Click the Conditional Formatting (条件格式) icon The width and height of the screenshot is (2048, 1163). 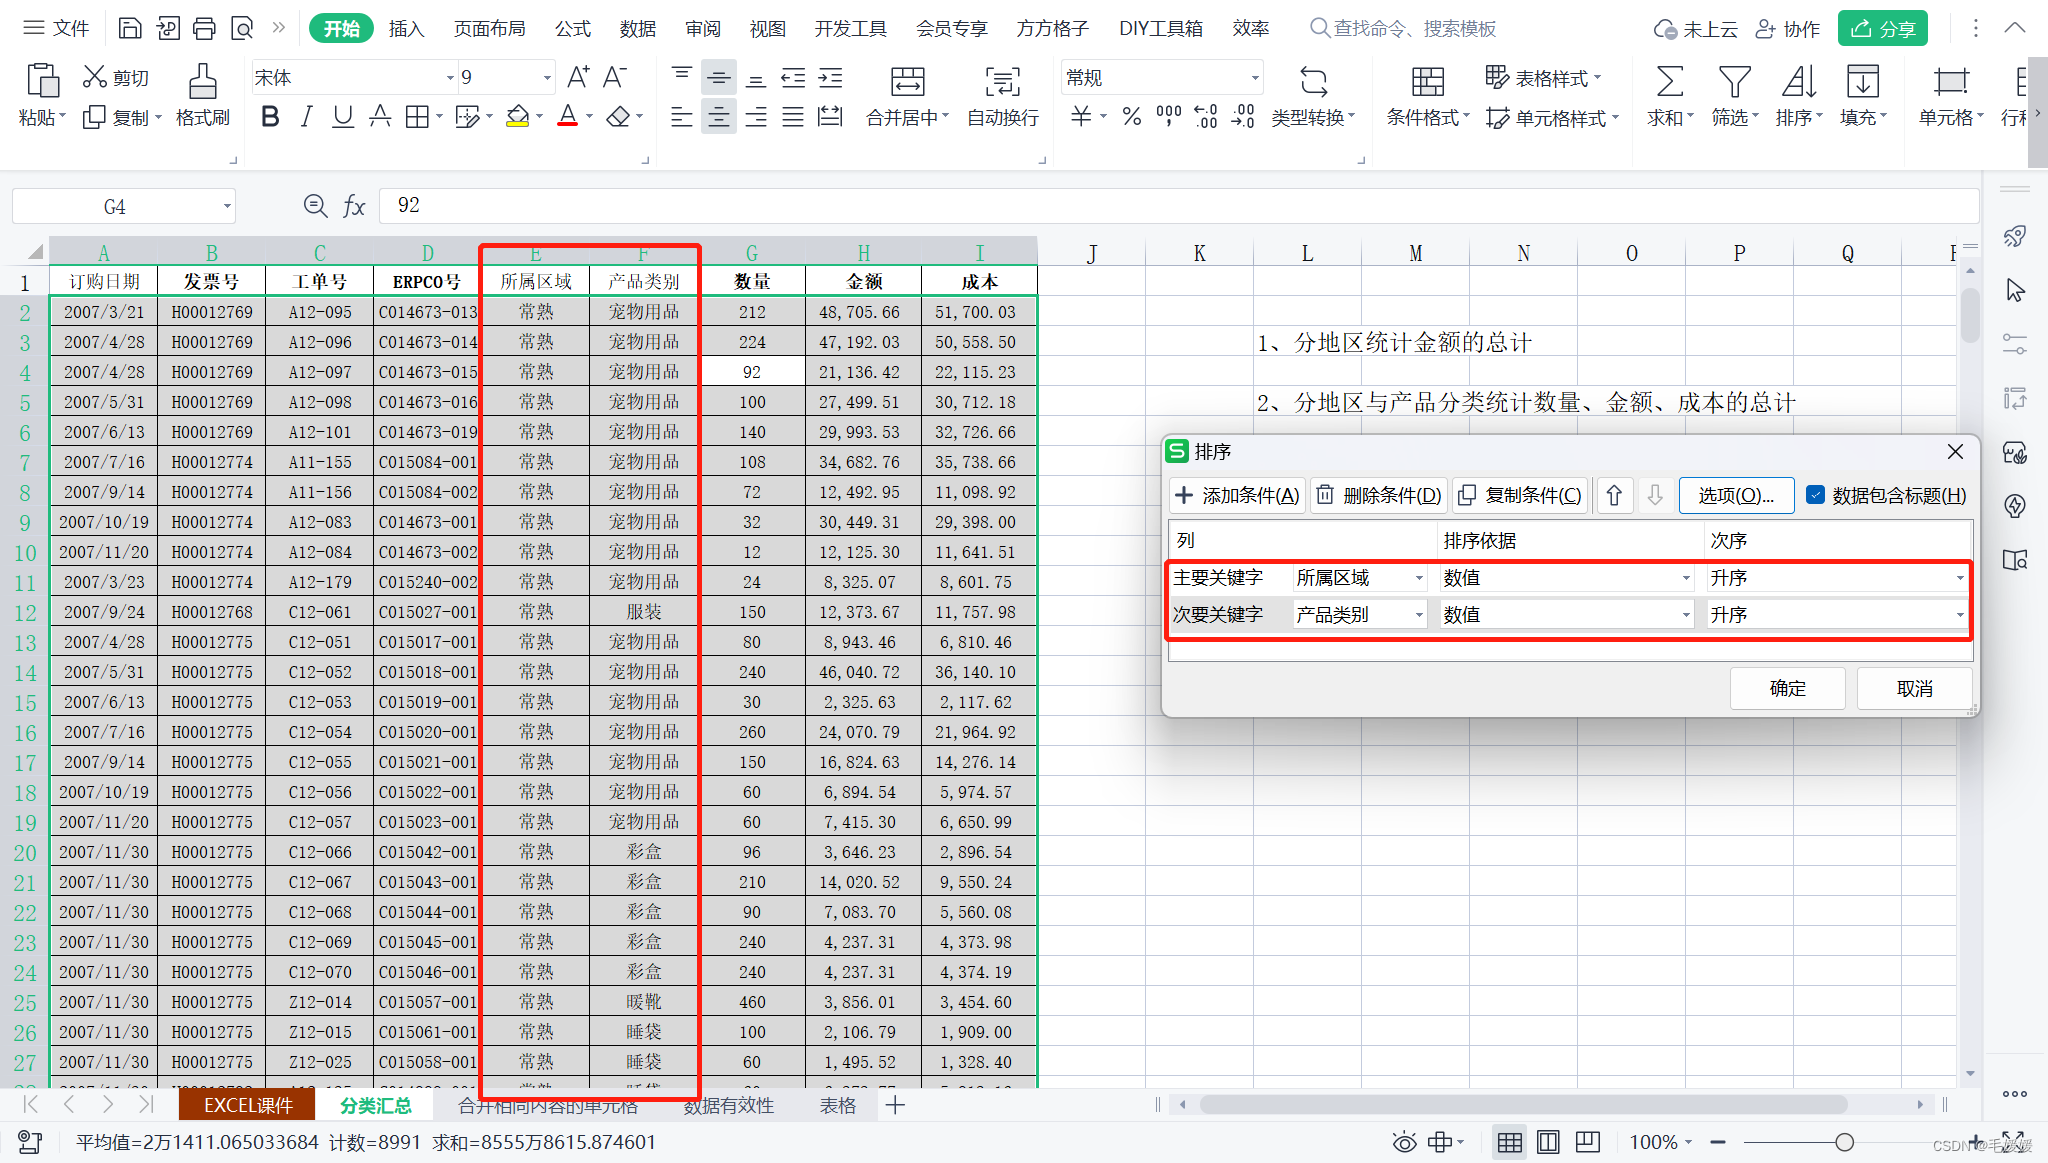pos(1427,82)
